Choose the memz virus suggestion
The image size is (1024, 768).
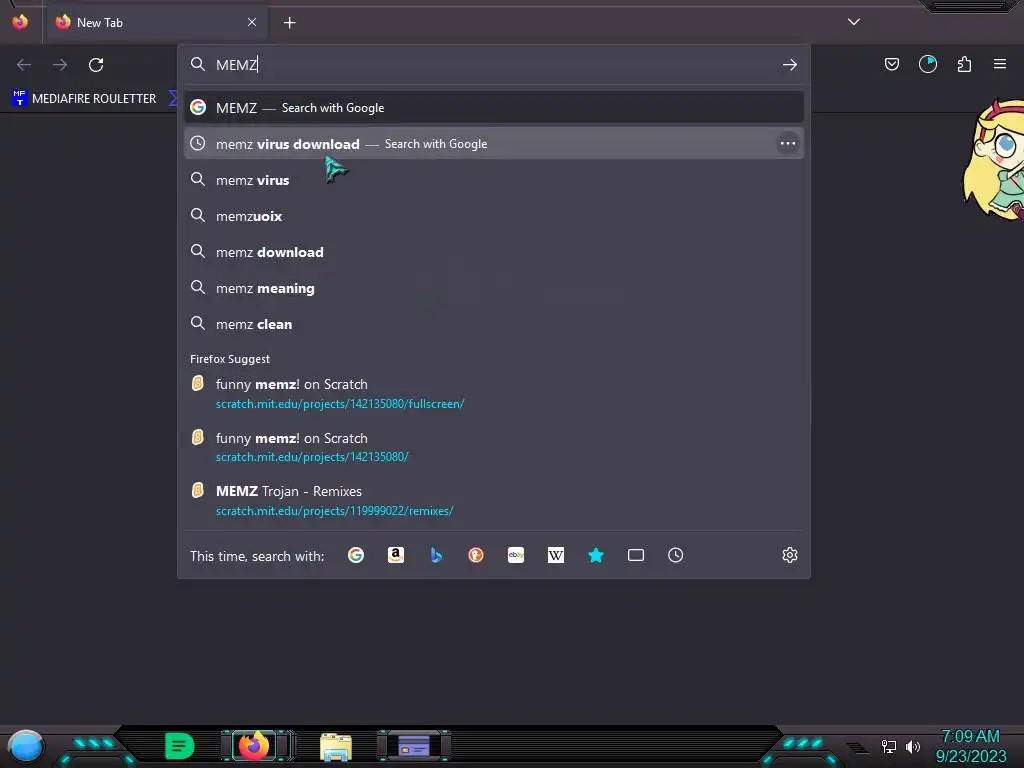click(494, 180)
